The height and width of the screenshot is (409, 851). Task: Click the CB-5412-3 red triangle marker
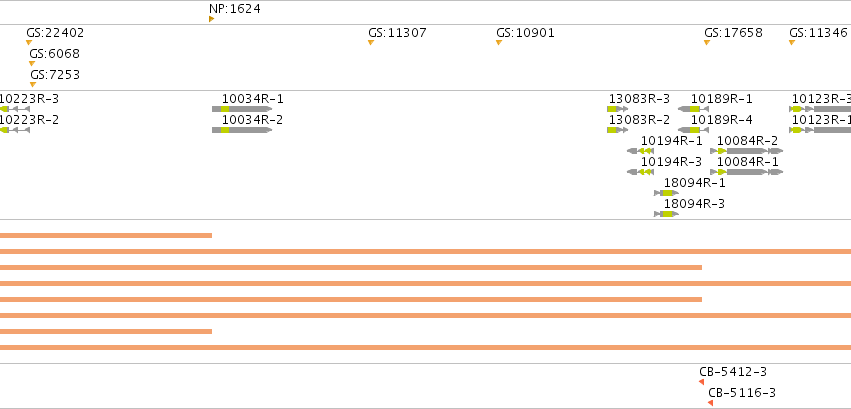point(701,382)
